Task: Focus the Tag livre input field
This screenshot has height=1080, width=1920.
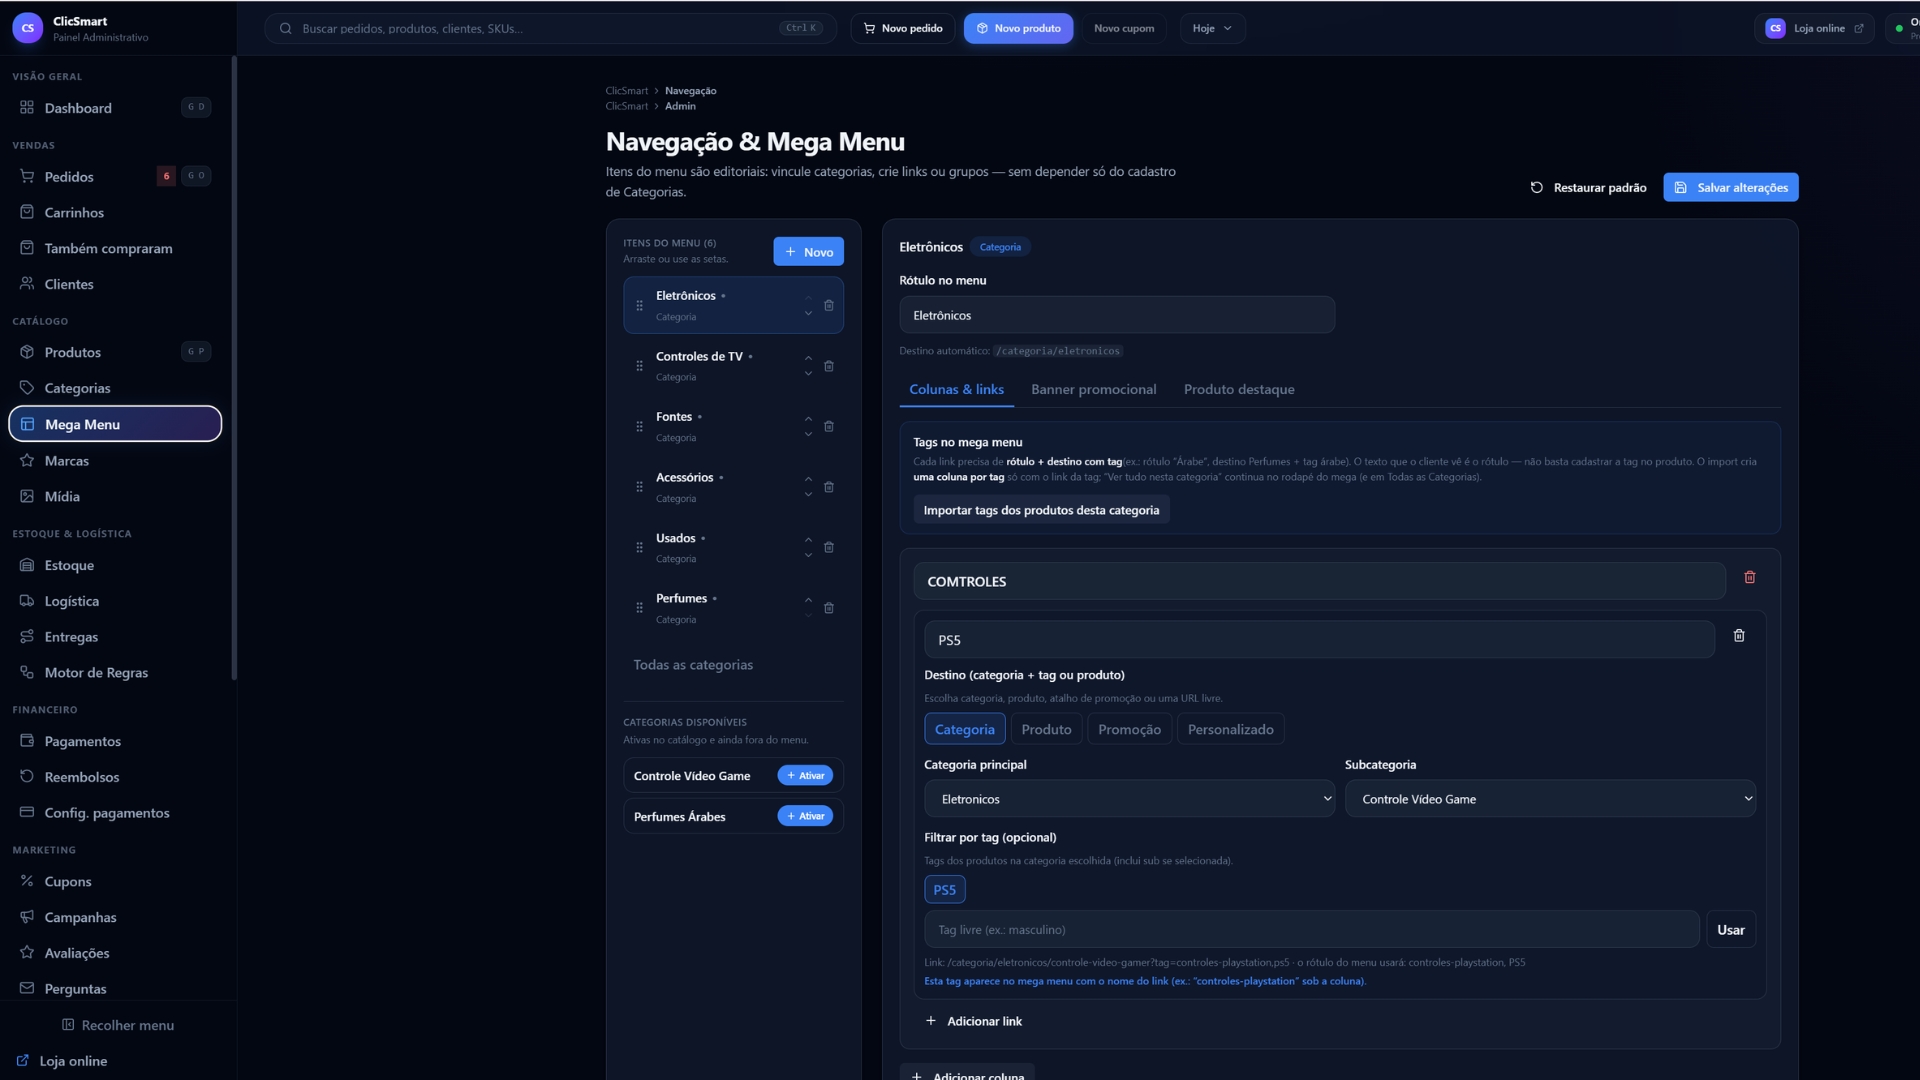Action: point(1312,930)
